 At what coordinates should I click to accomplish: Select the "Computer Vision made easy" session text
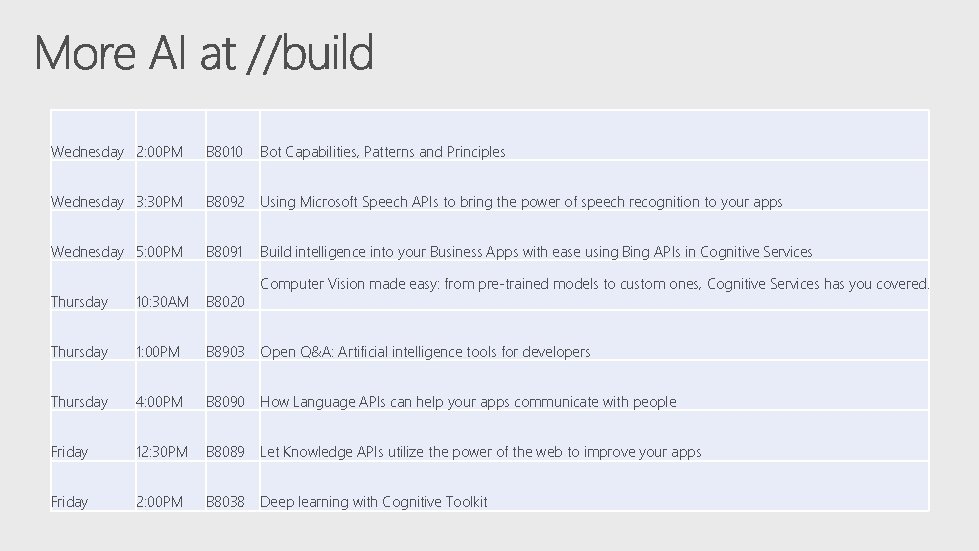[x=594, y=284]
